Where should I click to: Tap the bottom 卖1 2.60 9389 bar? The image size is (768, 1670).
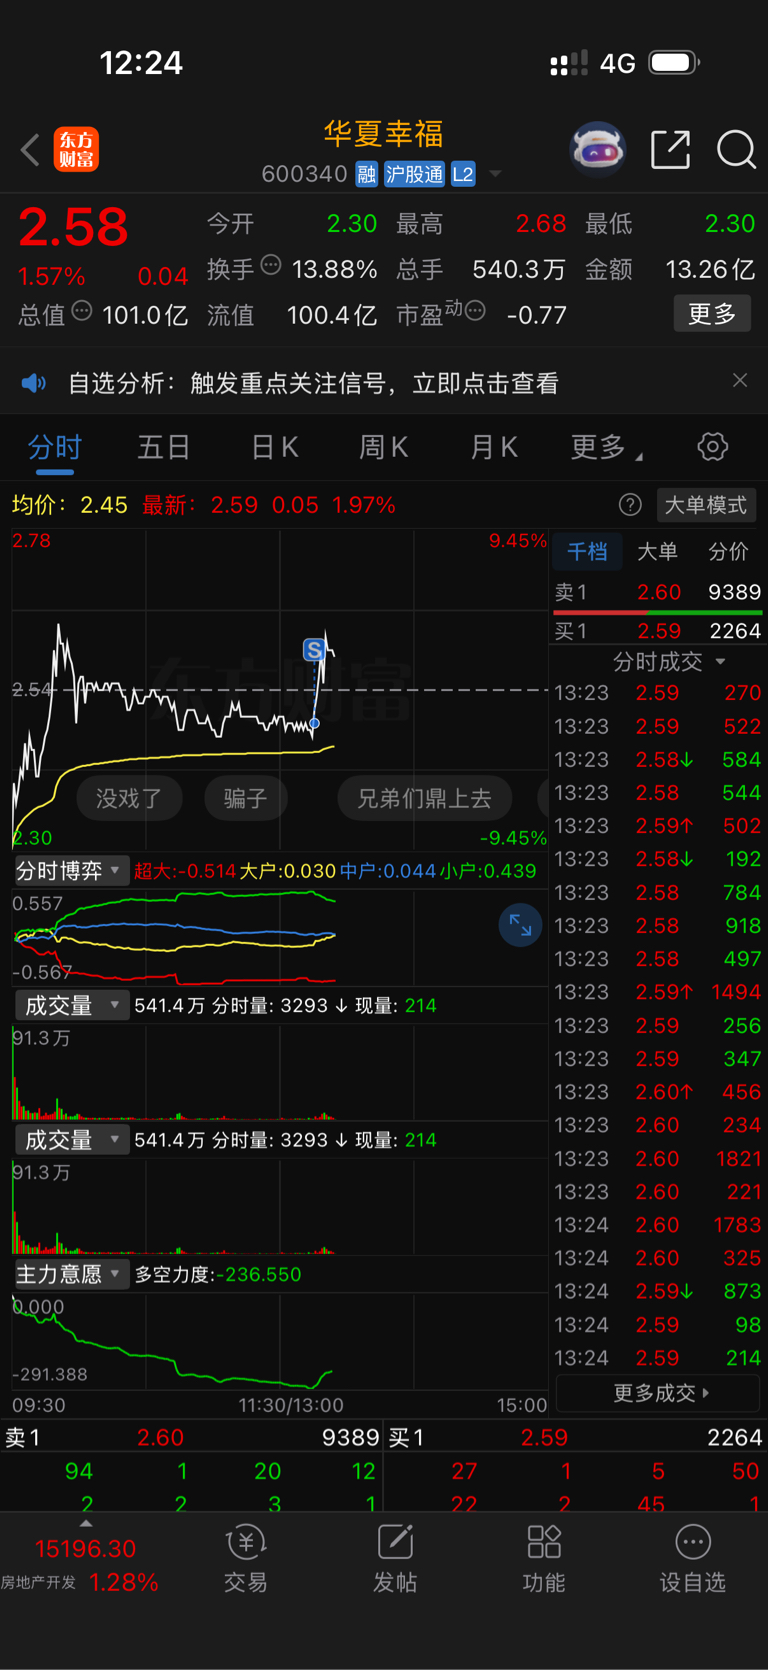(192, 1437)
